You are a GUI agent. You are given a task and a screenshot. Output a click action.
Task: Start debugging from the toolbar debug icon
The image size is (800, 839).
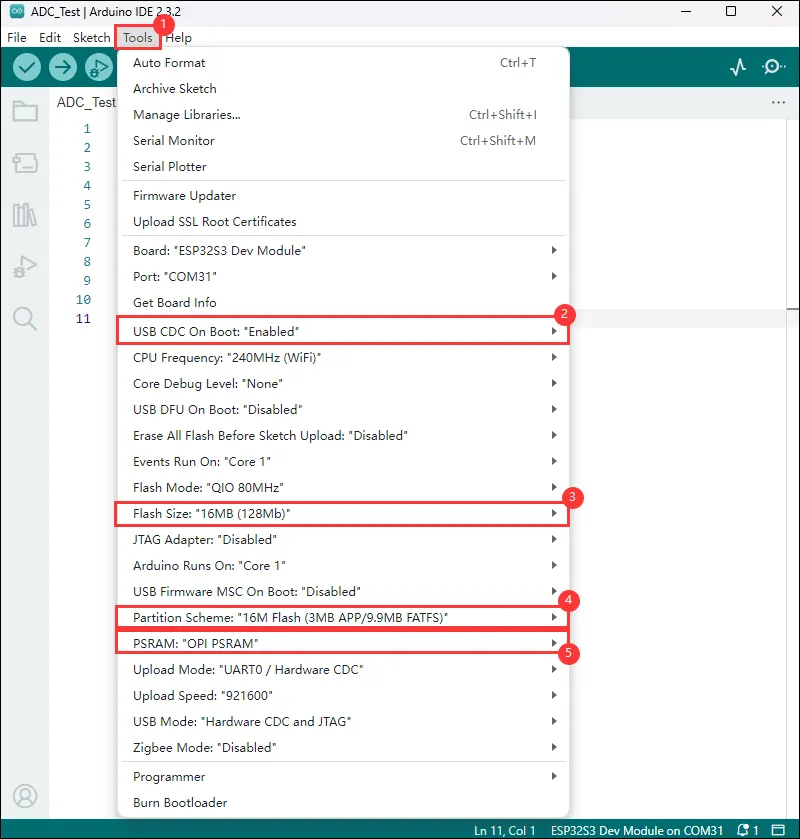98,67
